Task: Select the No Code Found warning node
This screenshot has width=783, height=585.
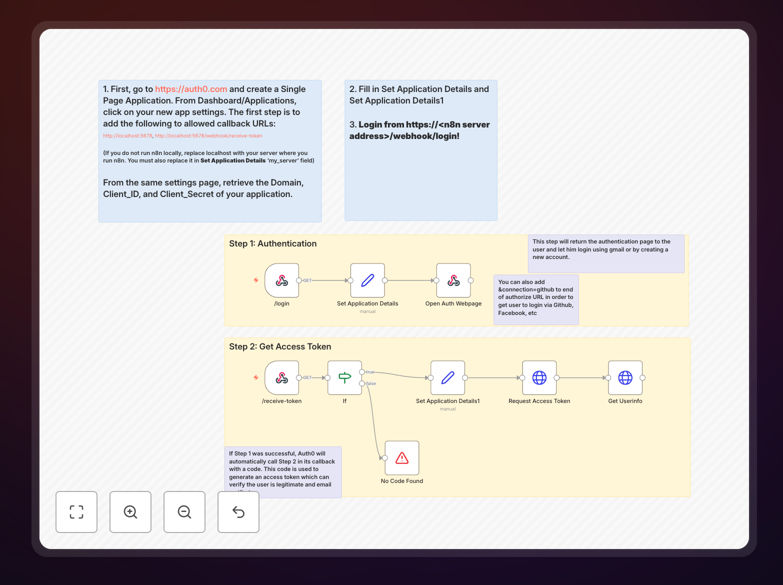Action: [402, 458]
